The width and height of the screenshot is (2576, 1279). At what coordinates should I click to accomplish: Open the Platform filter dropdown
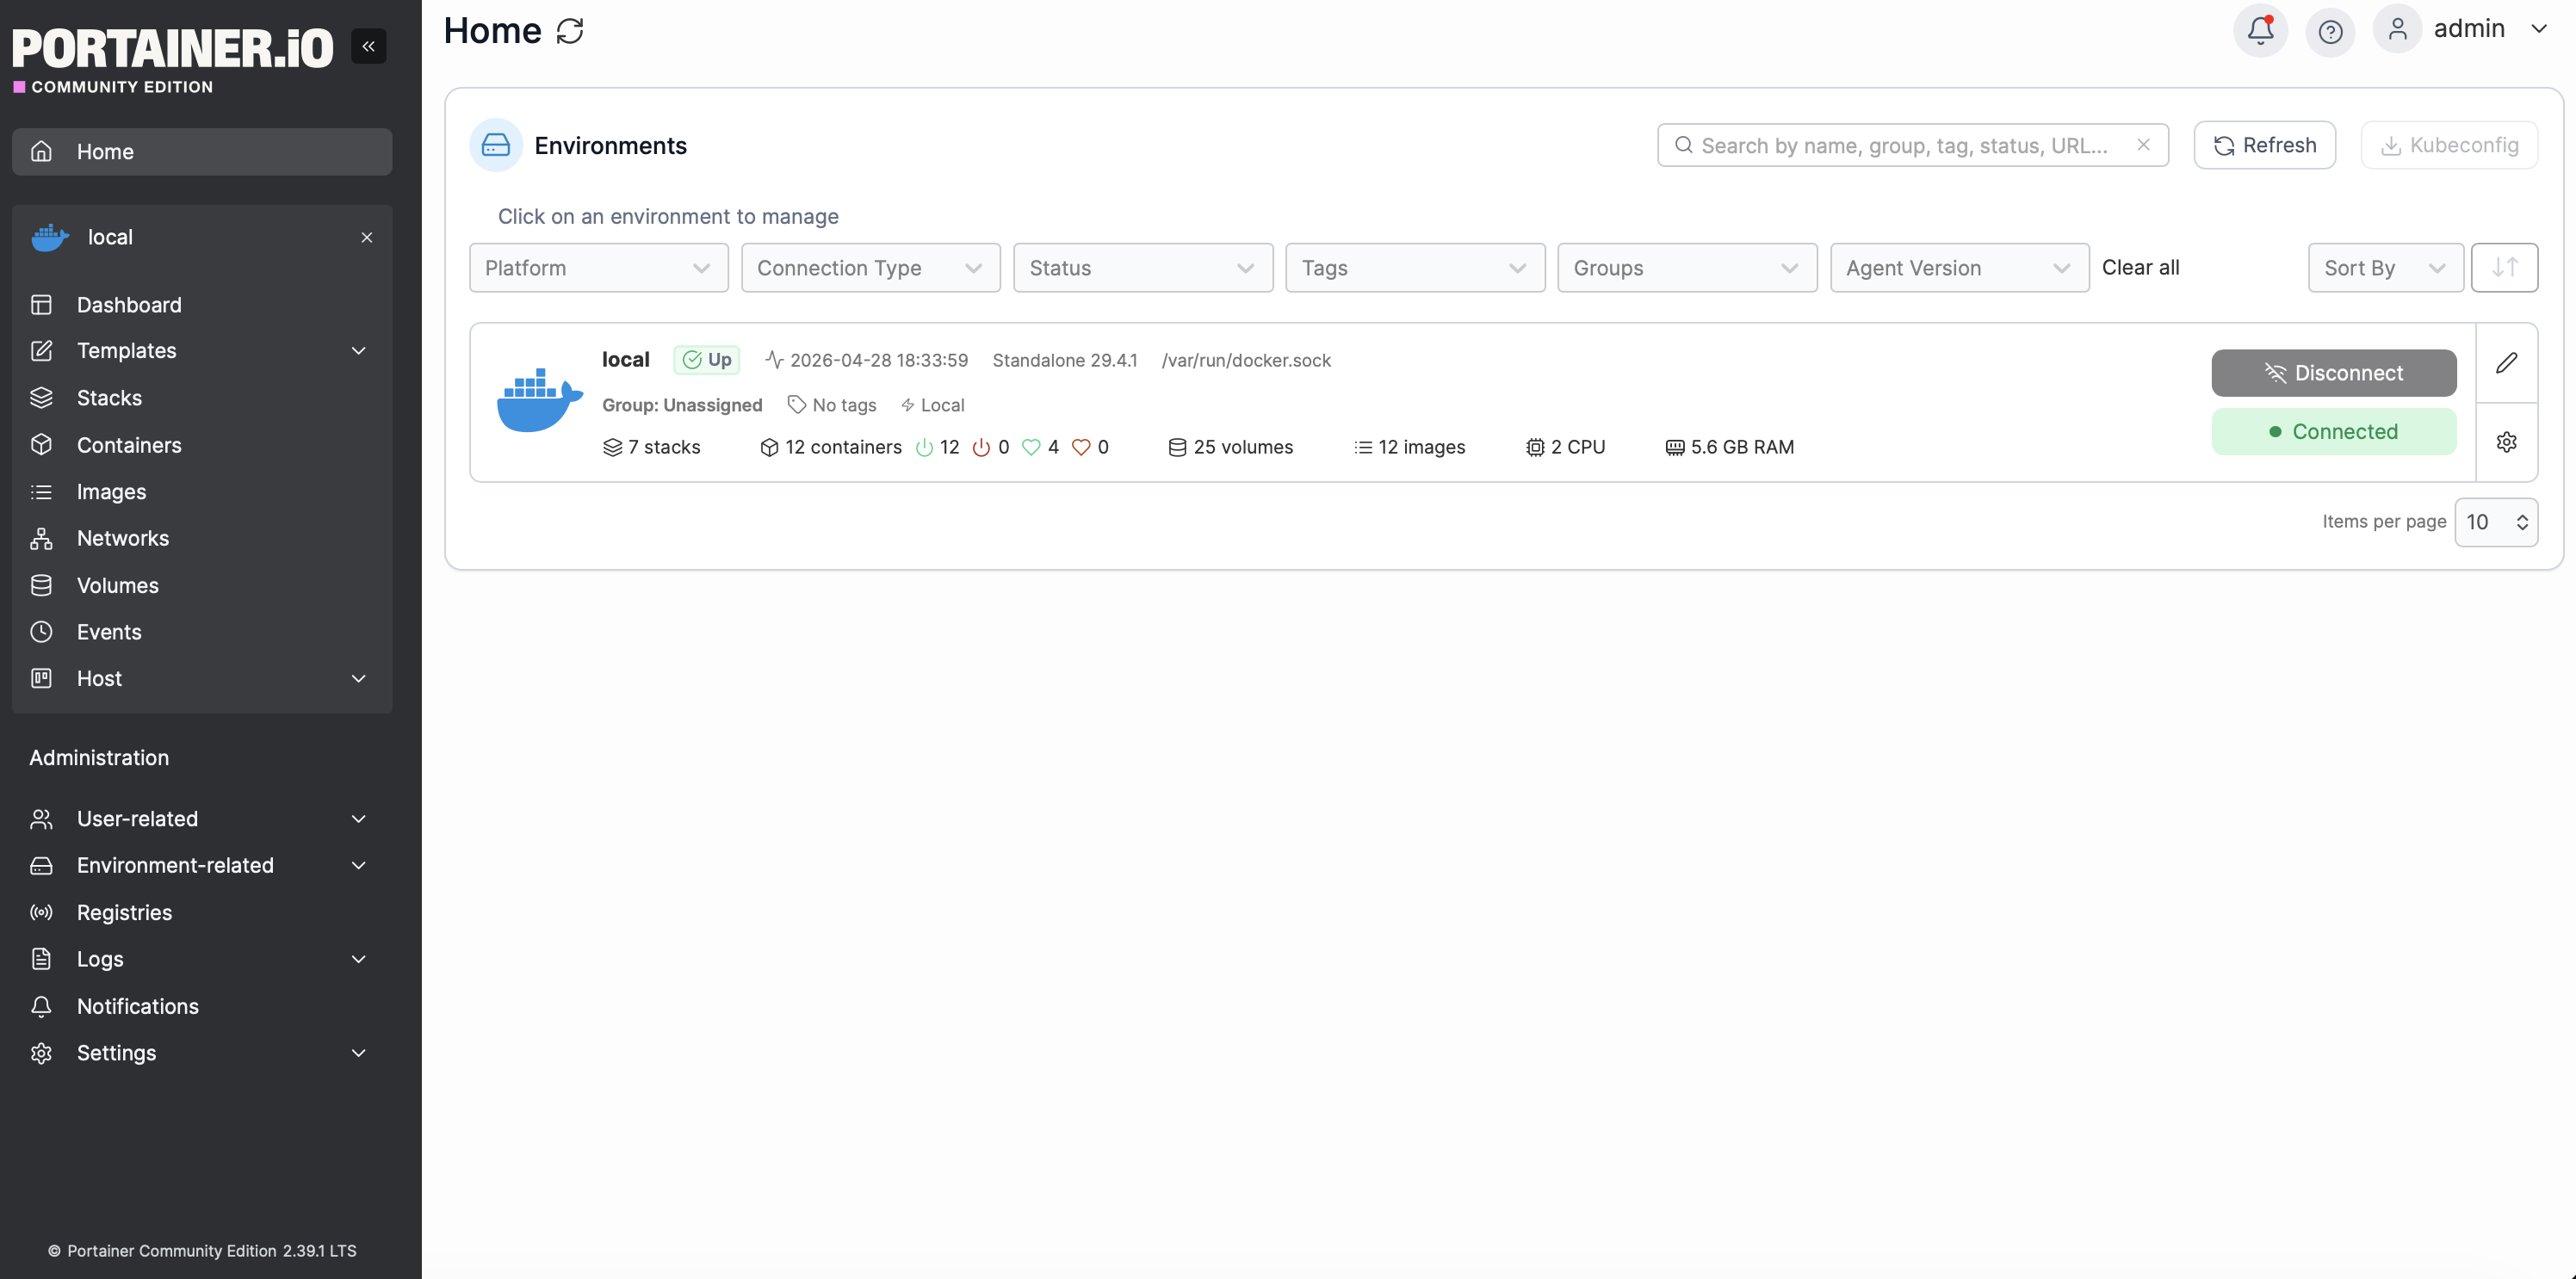[598, 268]
